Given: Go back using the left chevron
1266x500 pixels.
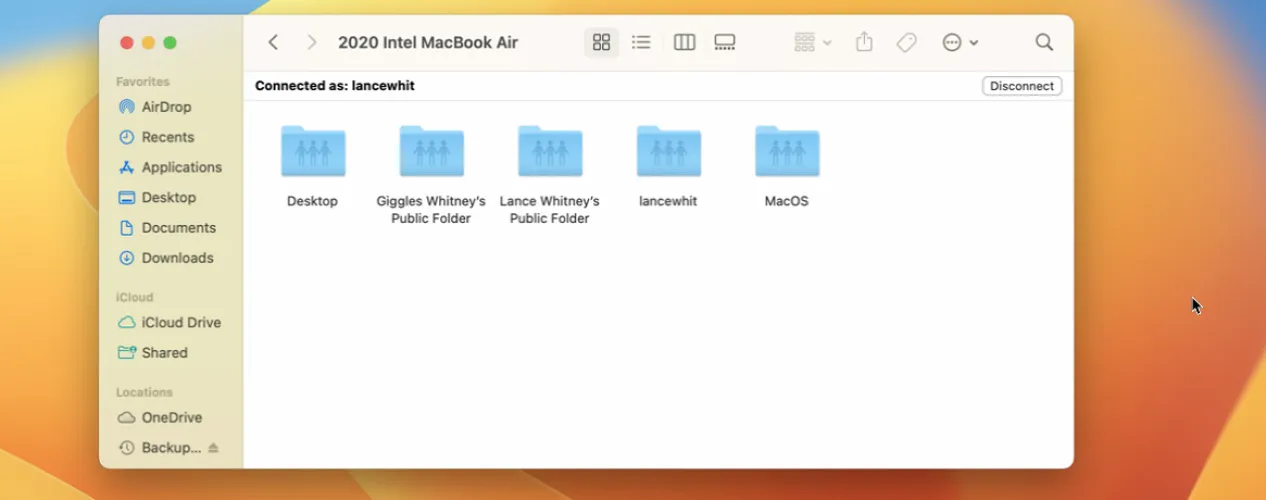Looking at the screenshot, I should click(x=273, y=42).
